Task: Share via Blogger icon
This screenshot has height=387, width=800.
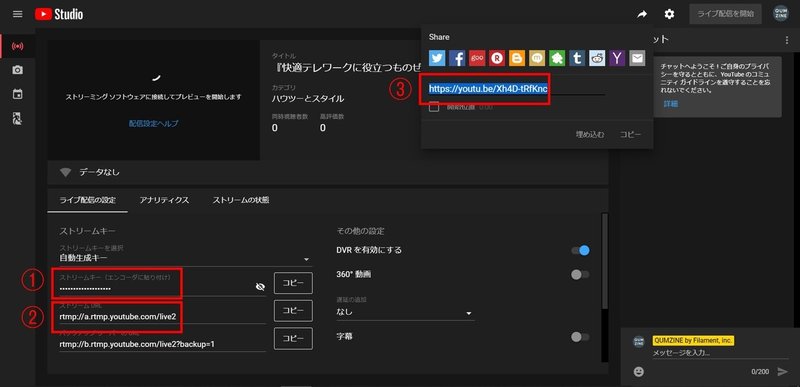Action: tap(517, 58)
